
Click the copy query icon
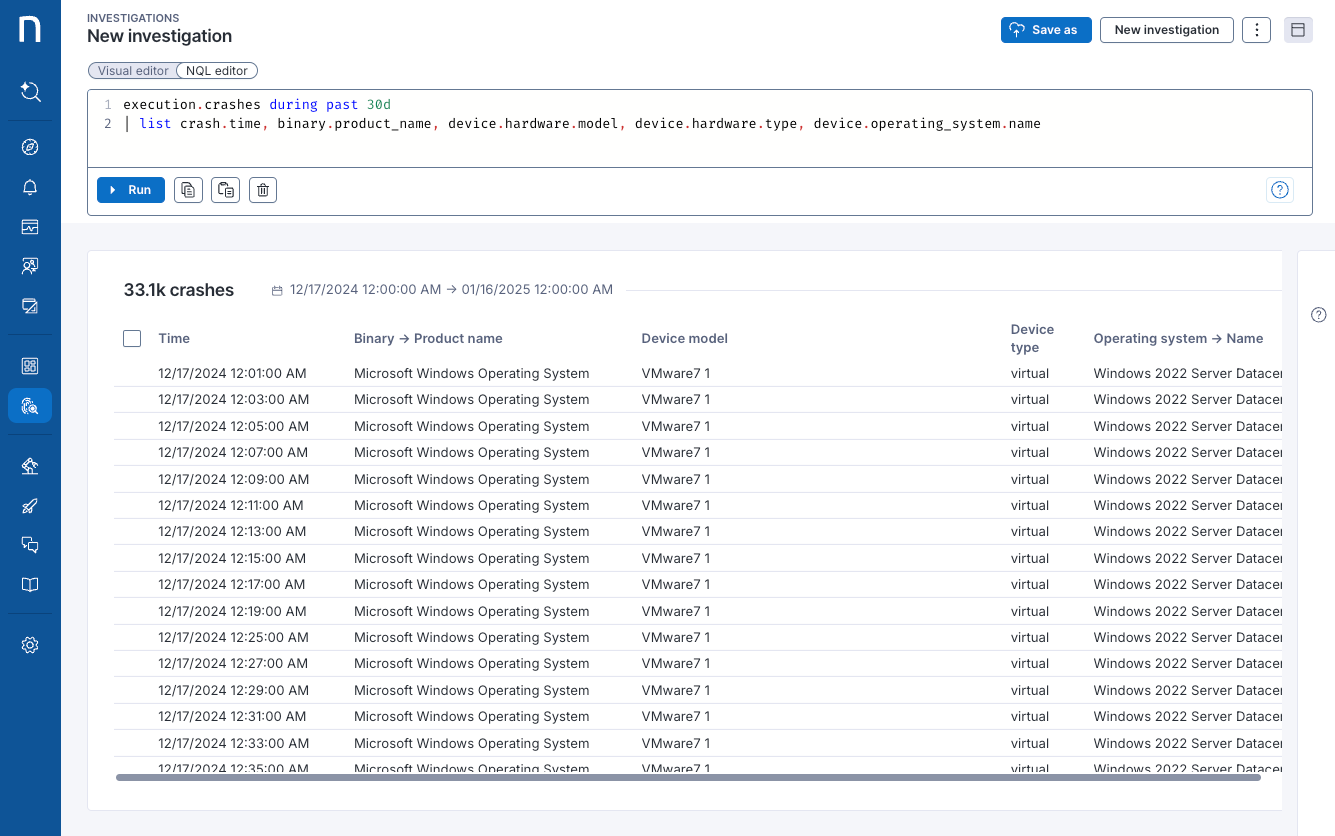(188, 190)
